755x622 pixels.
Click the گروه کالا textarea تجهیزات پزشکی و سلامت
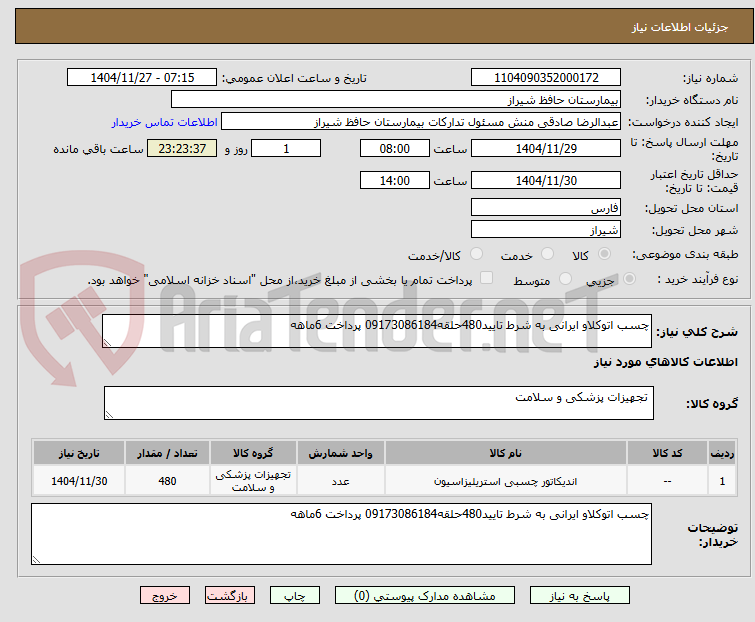coord(379,403)
